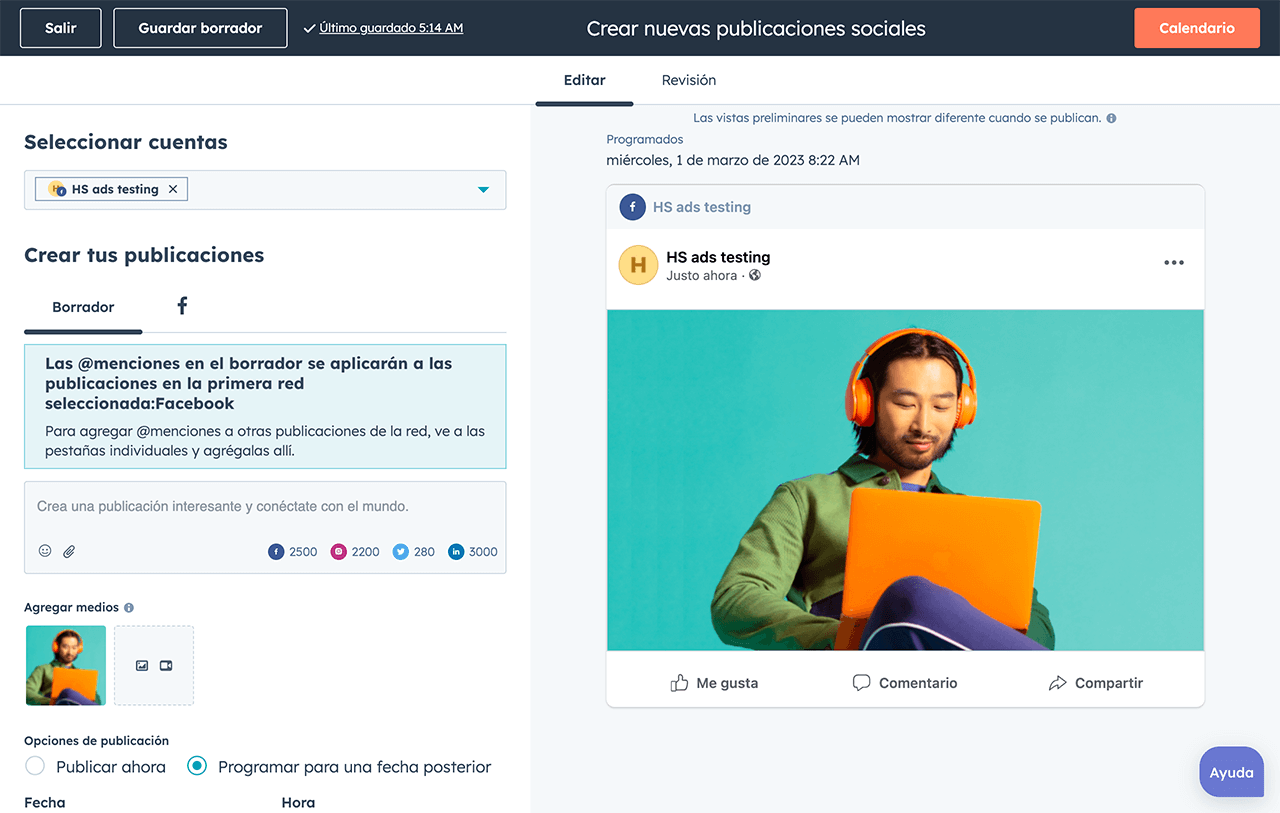Click the uploaded image thumbnail

[66, 665]
